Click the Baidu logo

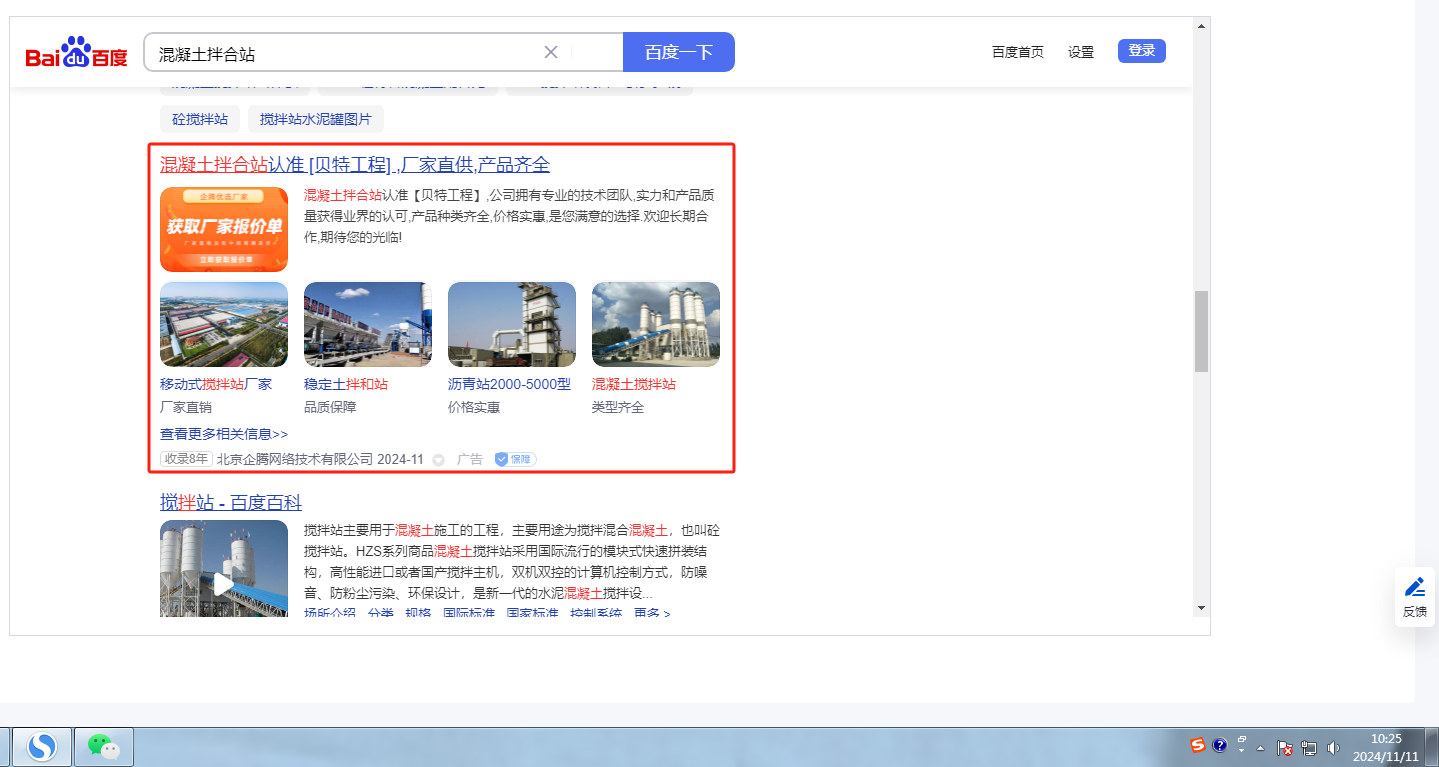tap(77, 52)
